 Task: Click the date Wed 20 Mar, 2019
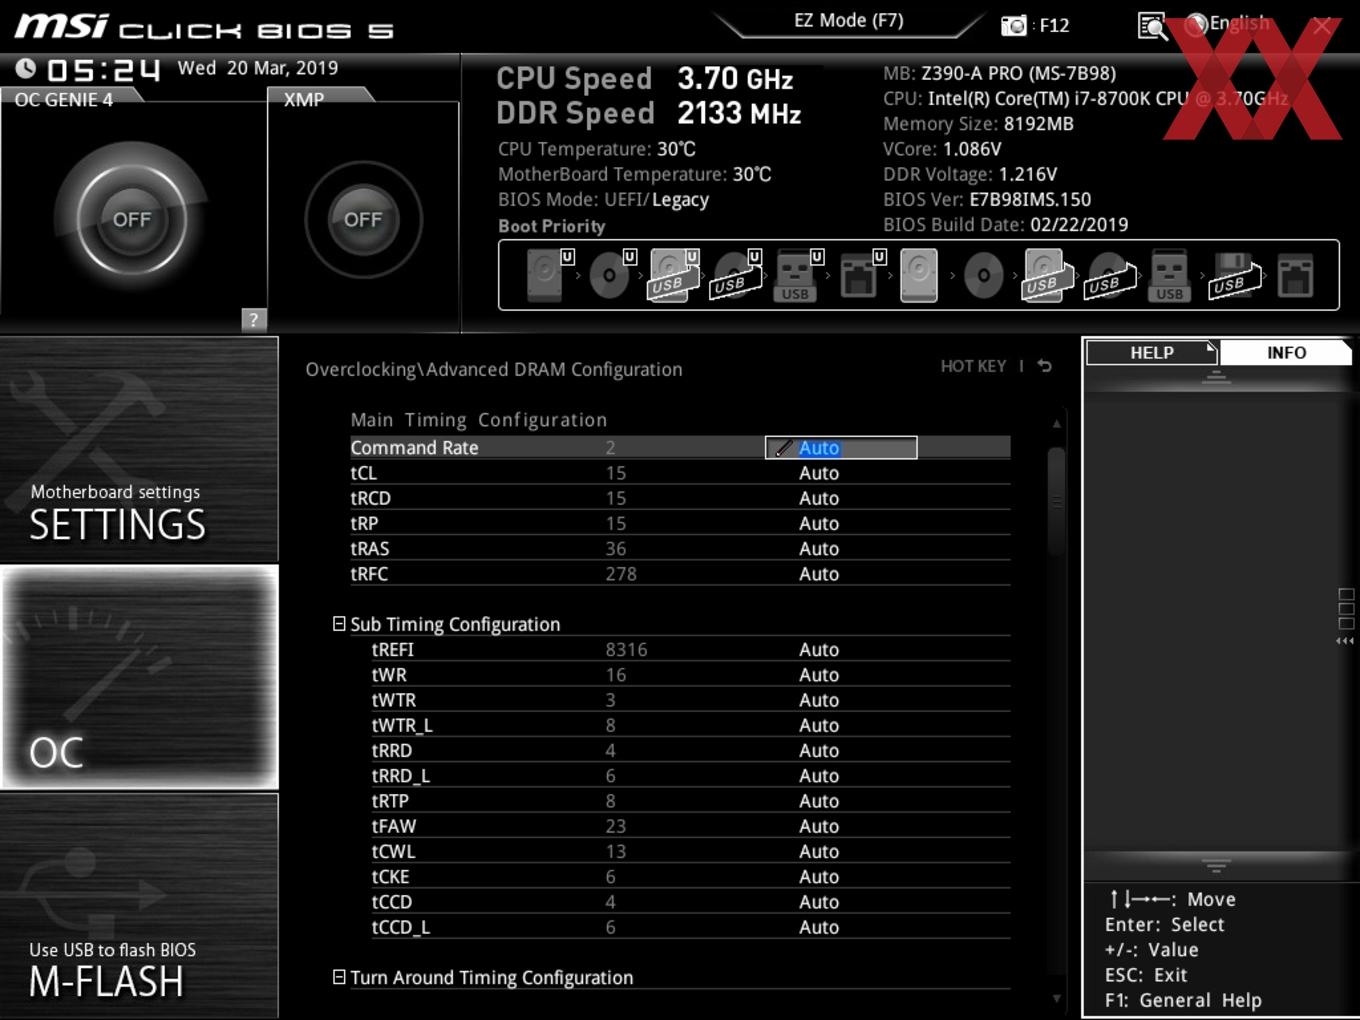[x=257, y=68]
